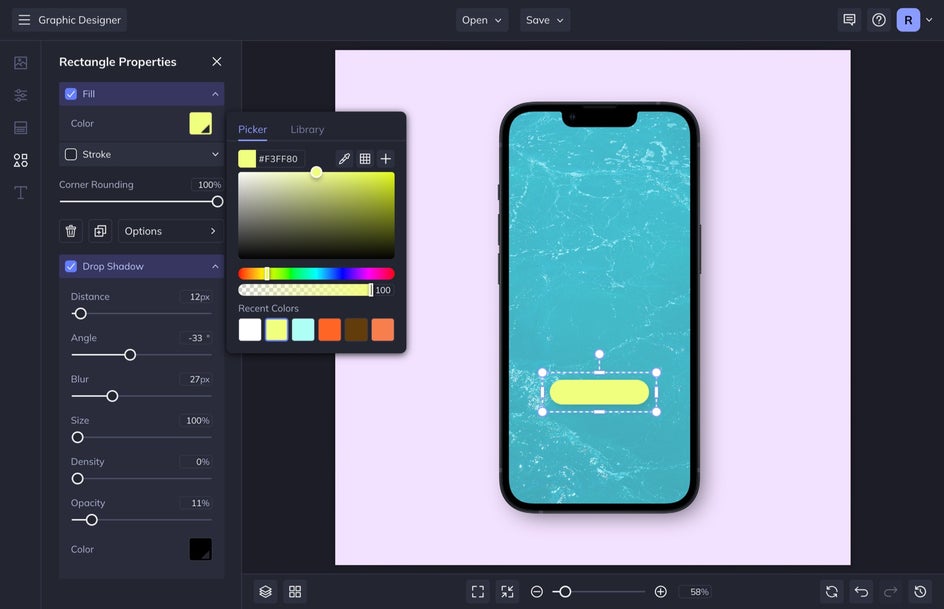Select the coral orange recent color
The width and height of the screenshot is (944, 609).
382,330
